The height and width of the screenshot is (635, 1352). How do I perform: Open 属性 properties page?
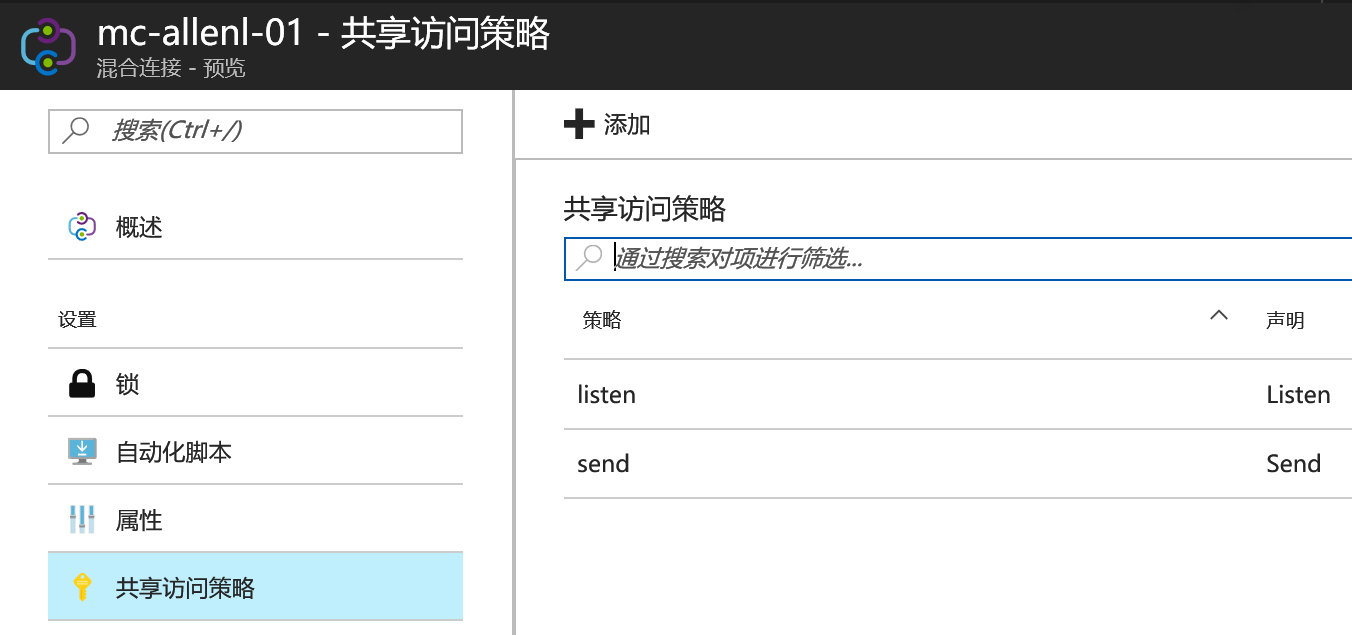139,520
